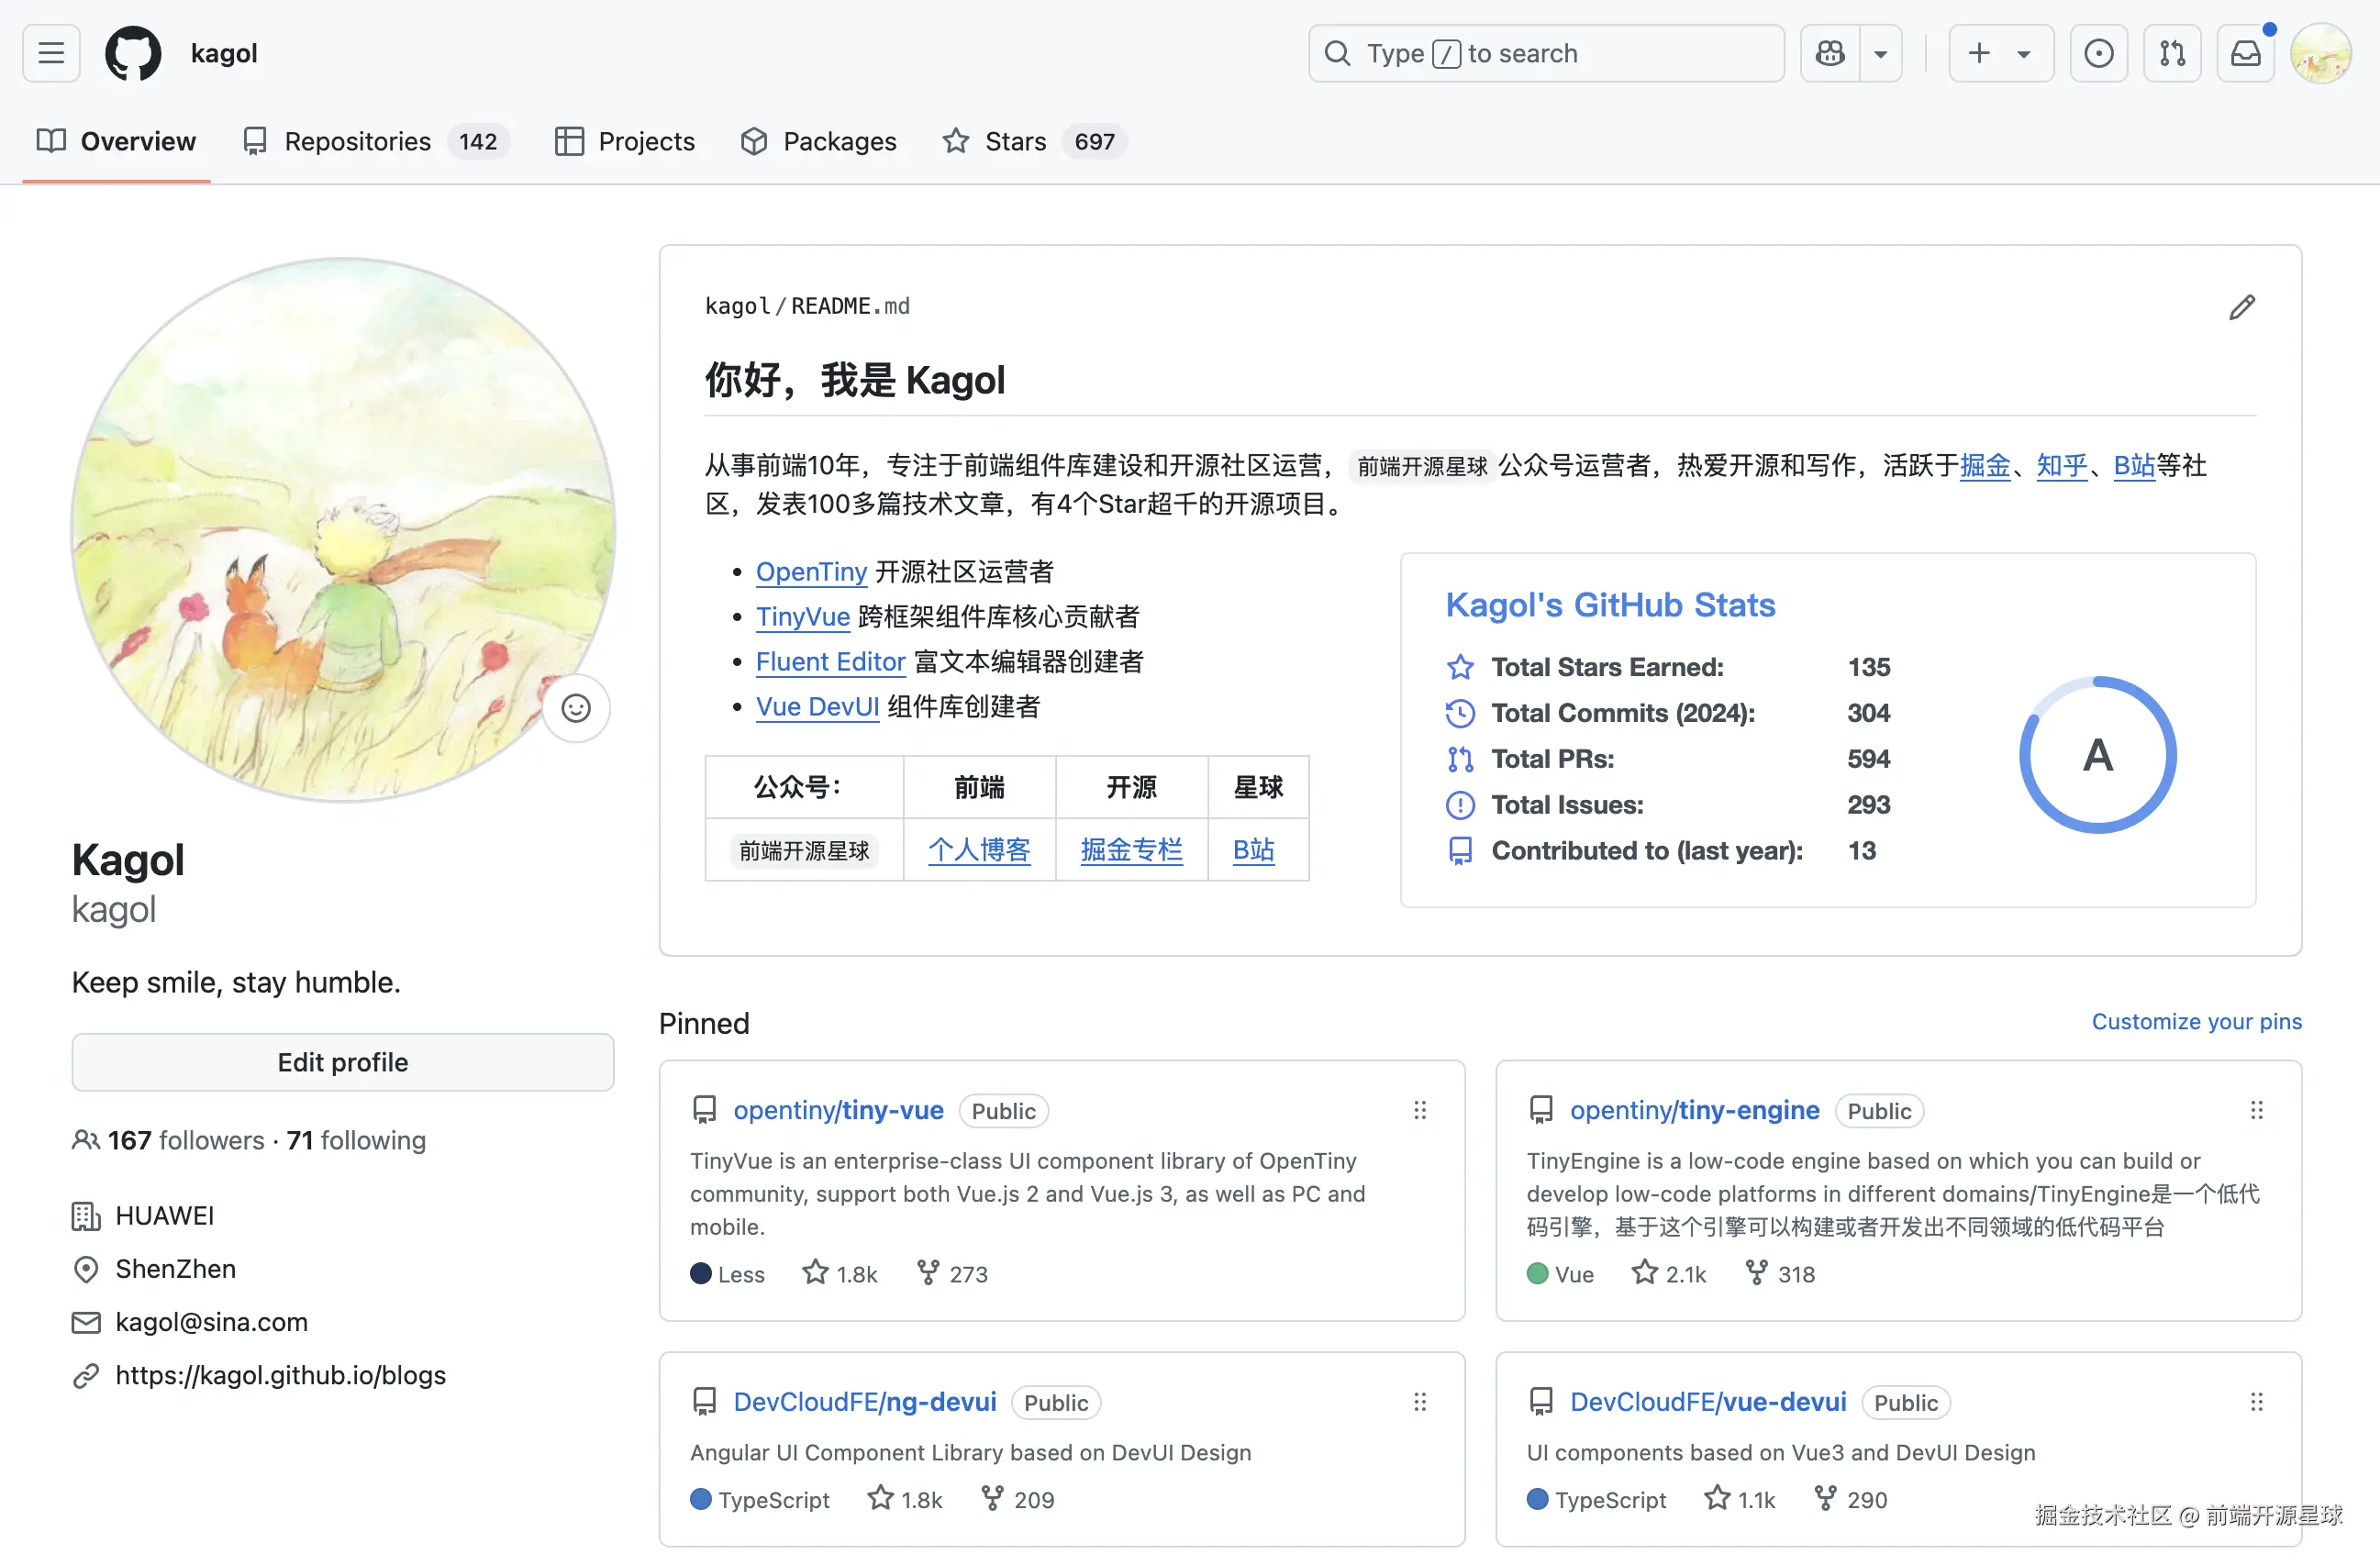This screenshot has width=2380, height=1565.
Task: Open the Stars tab
Action: pos(1014,141)
